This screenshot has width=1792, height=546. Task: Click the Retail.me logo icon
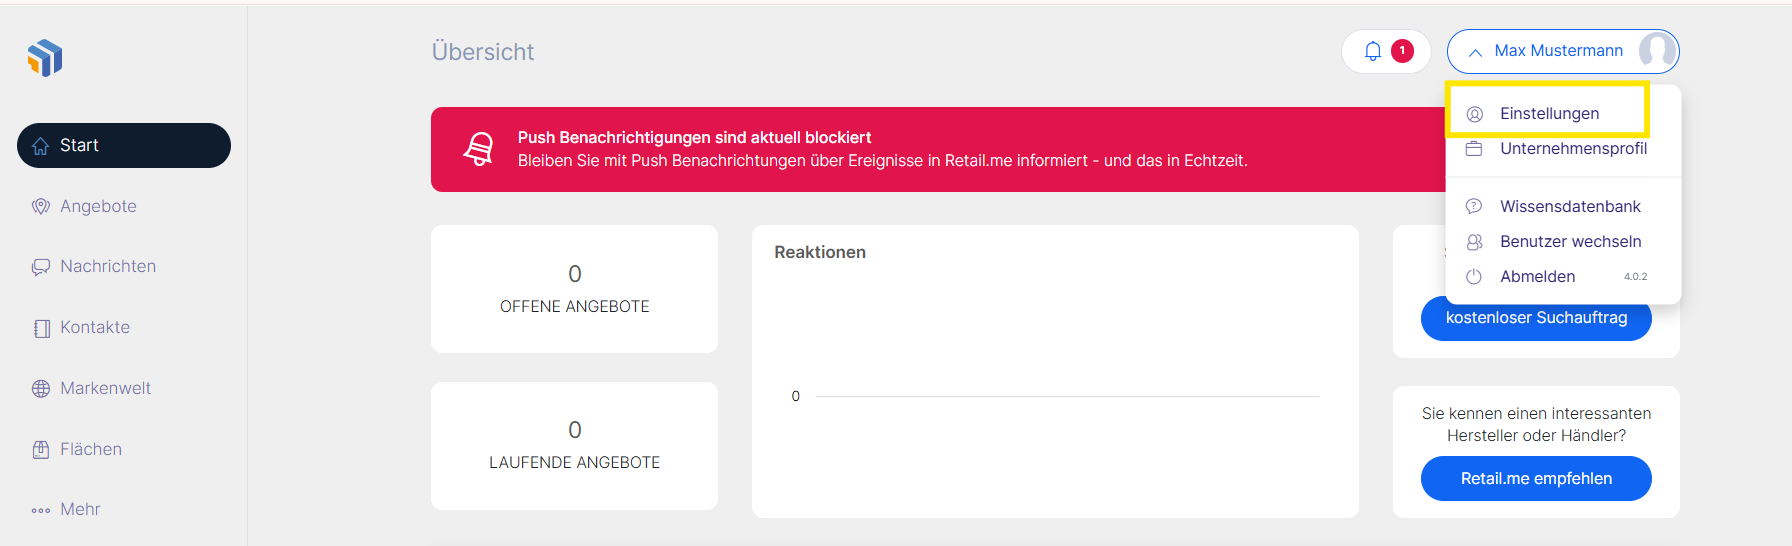coord(45,58)
